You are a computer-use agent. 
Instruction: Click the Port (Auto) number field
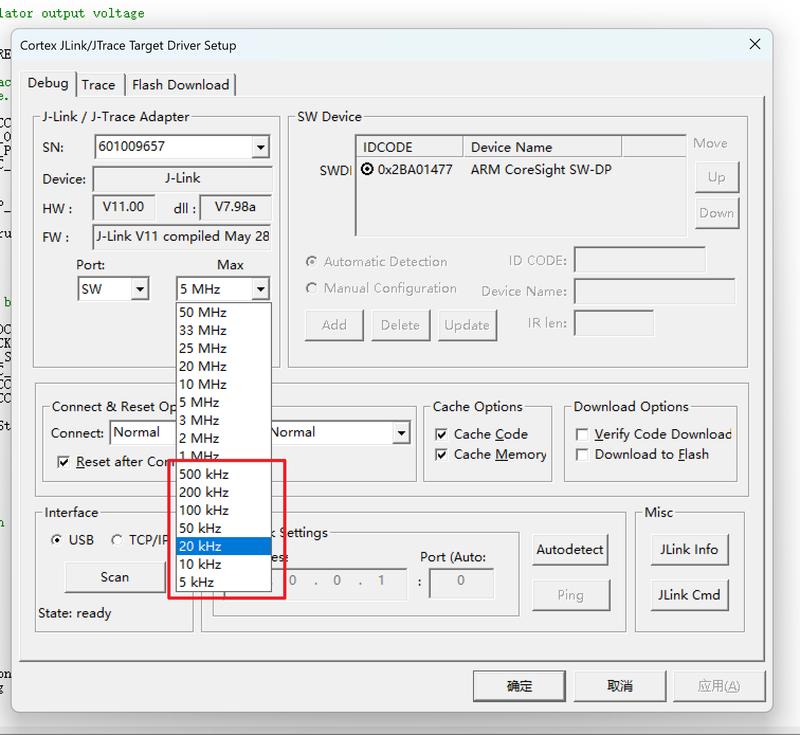461,582
